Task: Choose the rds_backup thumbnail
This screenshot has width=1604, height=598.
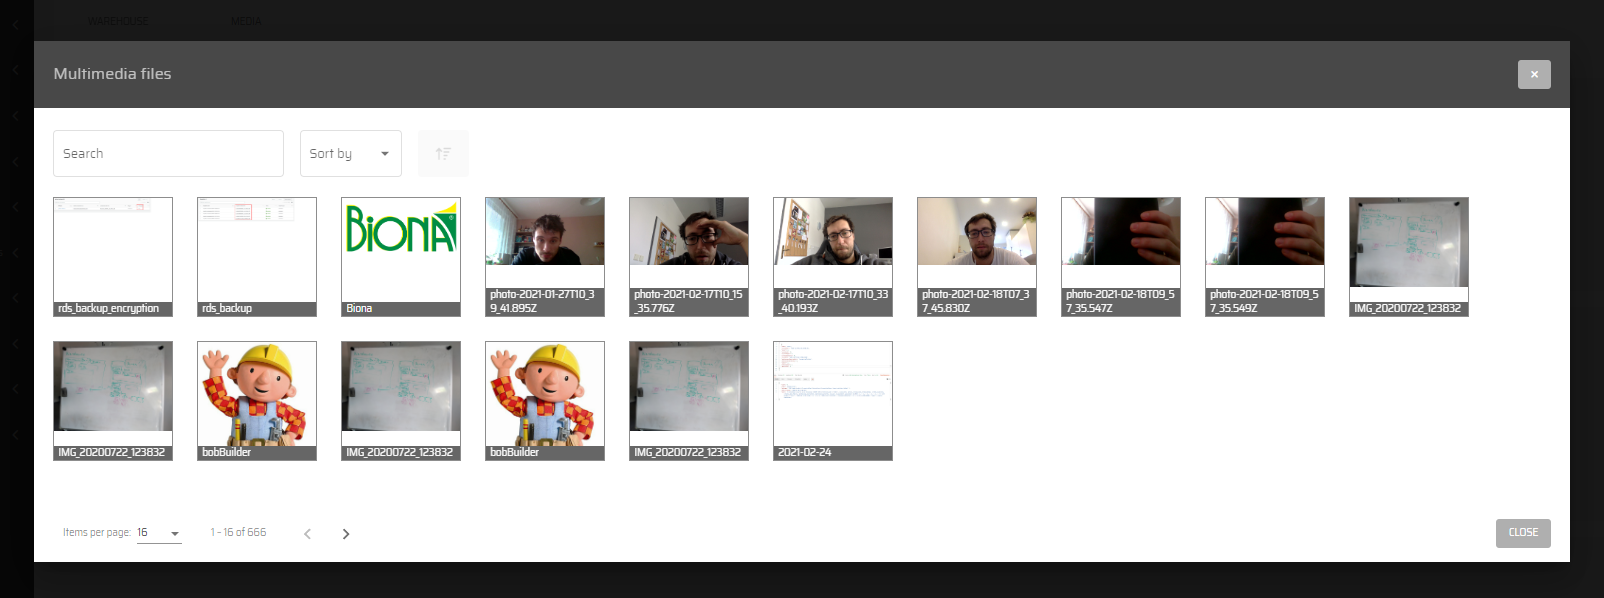Action: point(257,256)
